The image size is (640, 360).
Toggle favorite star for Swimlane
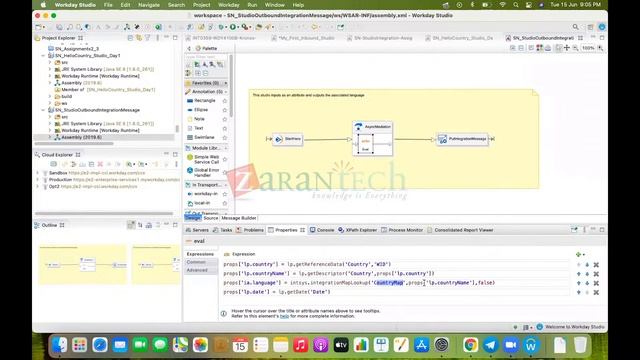pos(224,138)
